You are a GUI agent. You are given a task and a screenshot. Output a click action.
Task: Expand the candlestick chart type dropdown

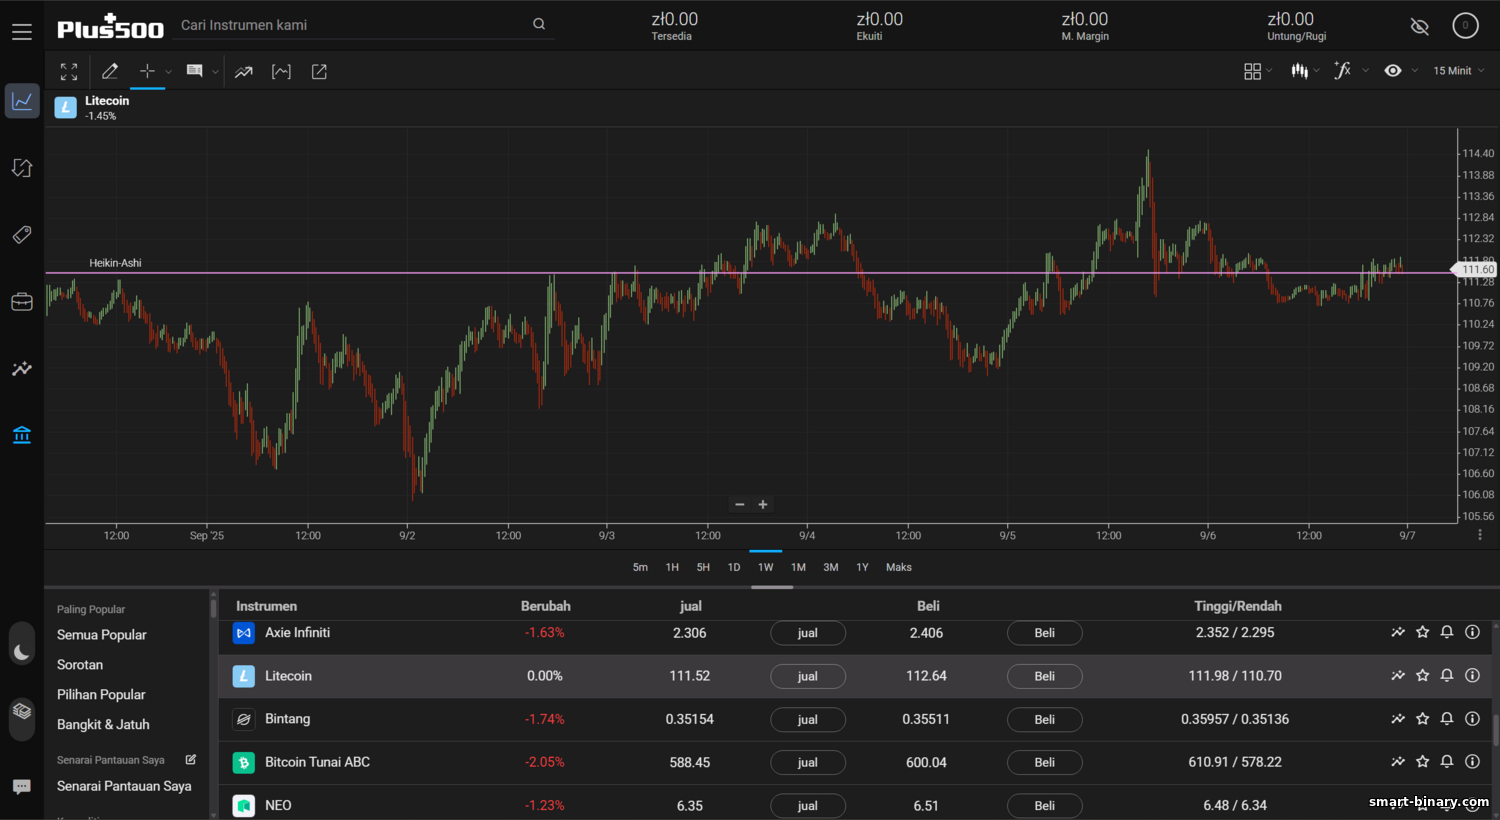click(1305, 71)
